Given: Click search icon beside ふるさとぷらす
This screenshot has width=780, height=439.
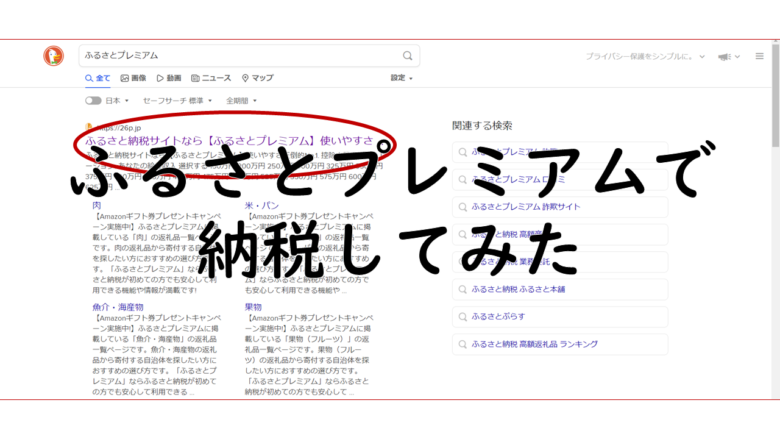Looking at the screenshot, I should 463,317.
